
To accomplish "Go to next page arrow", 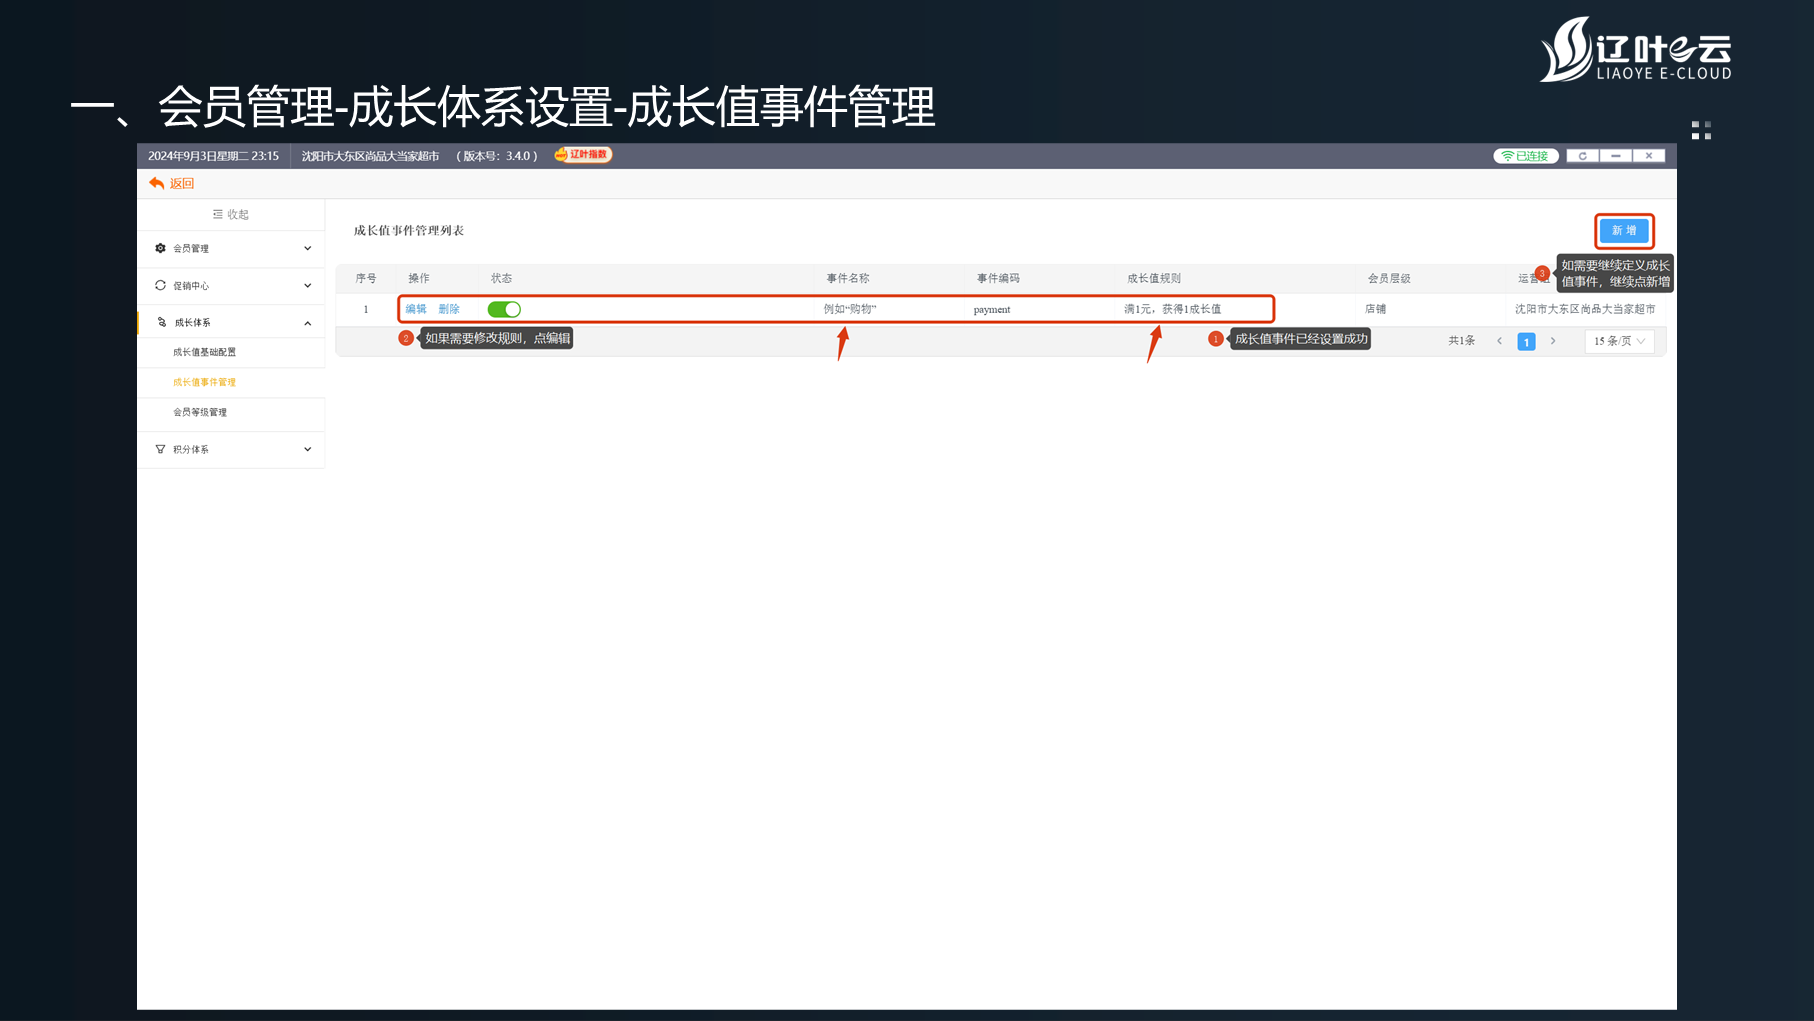I will pos(1553,341).
